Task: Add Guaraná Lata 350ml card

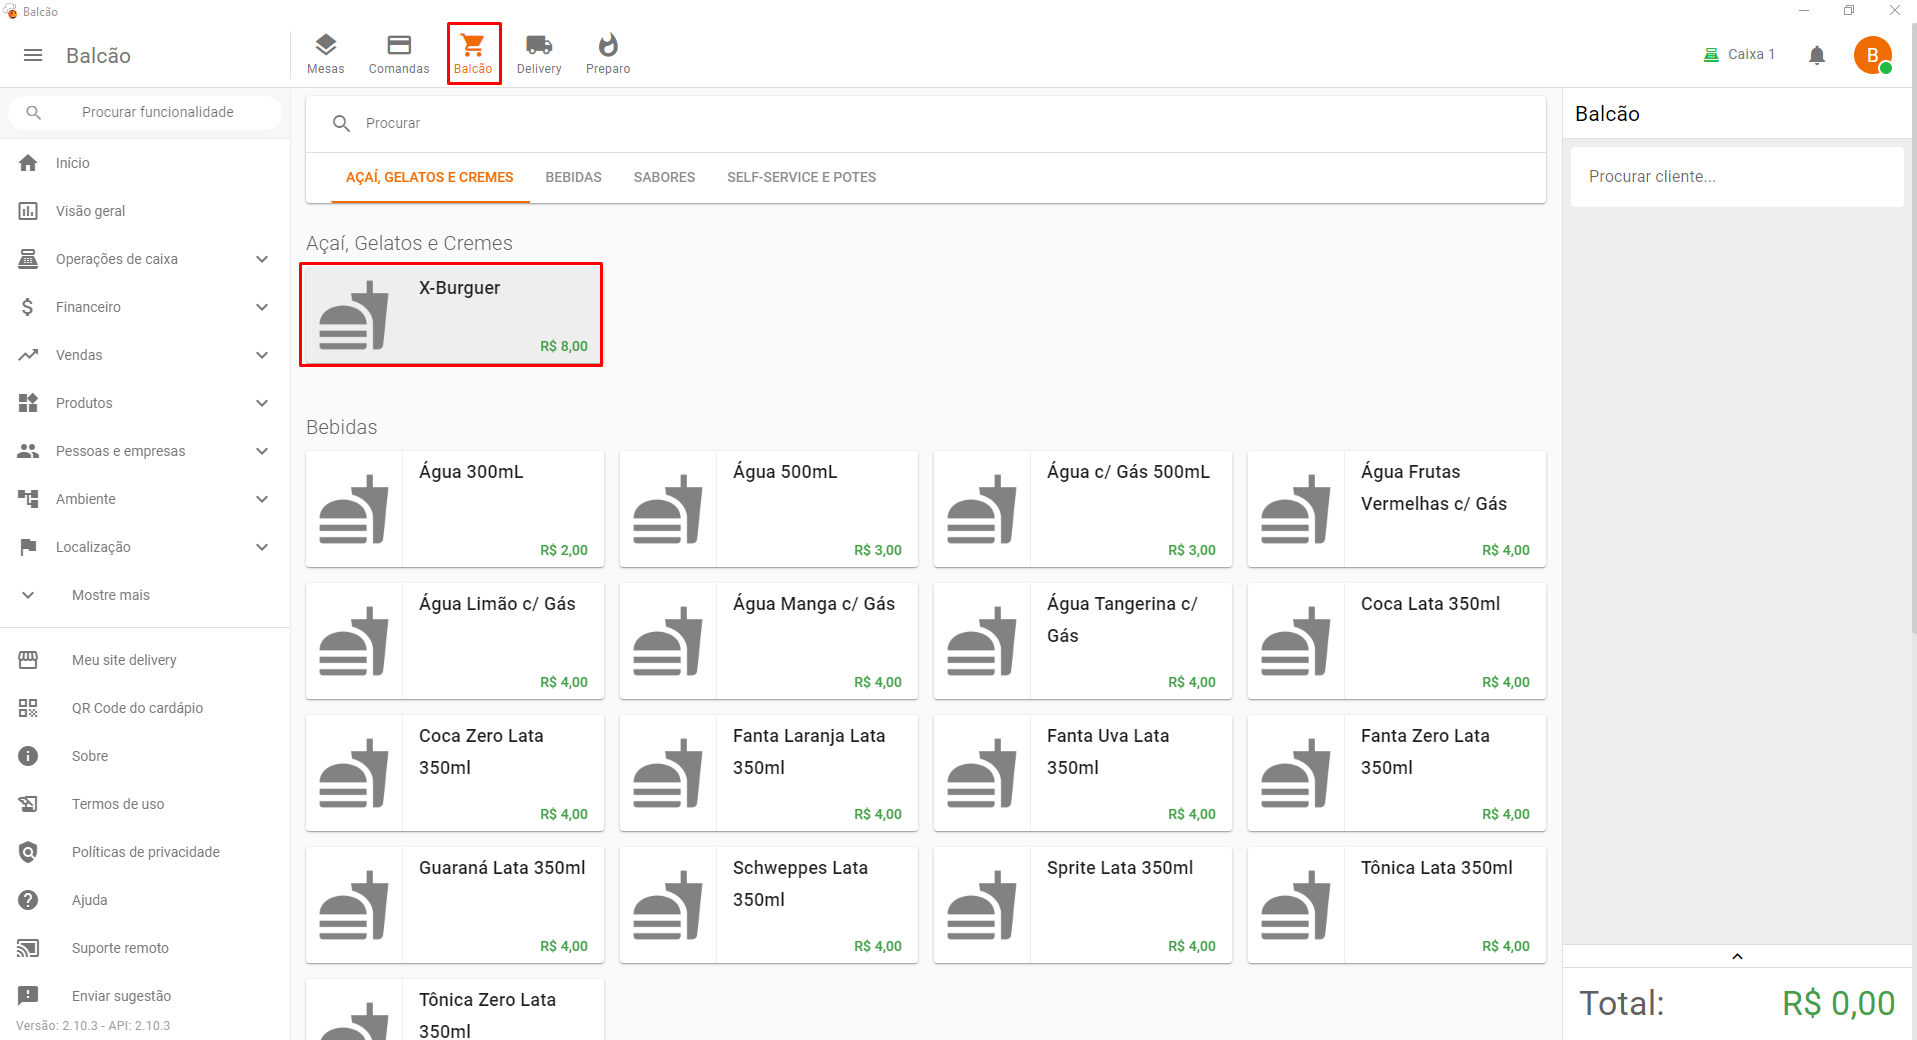Action: point(454,905)
